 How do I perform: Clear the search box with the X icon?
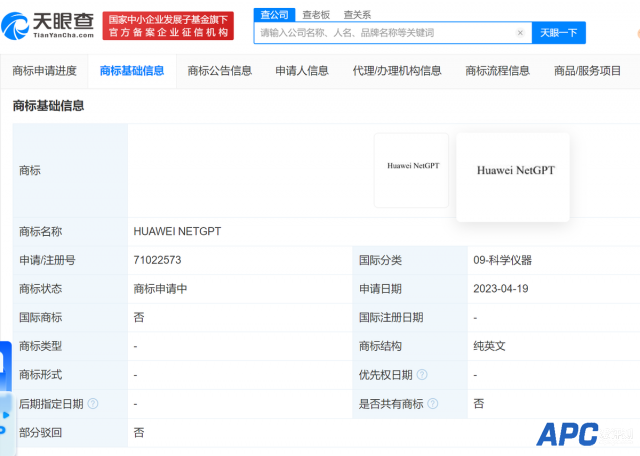520,33
